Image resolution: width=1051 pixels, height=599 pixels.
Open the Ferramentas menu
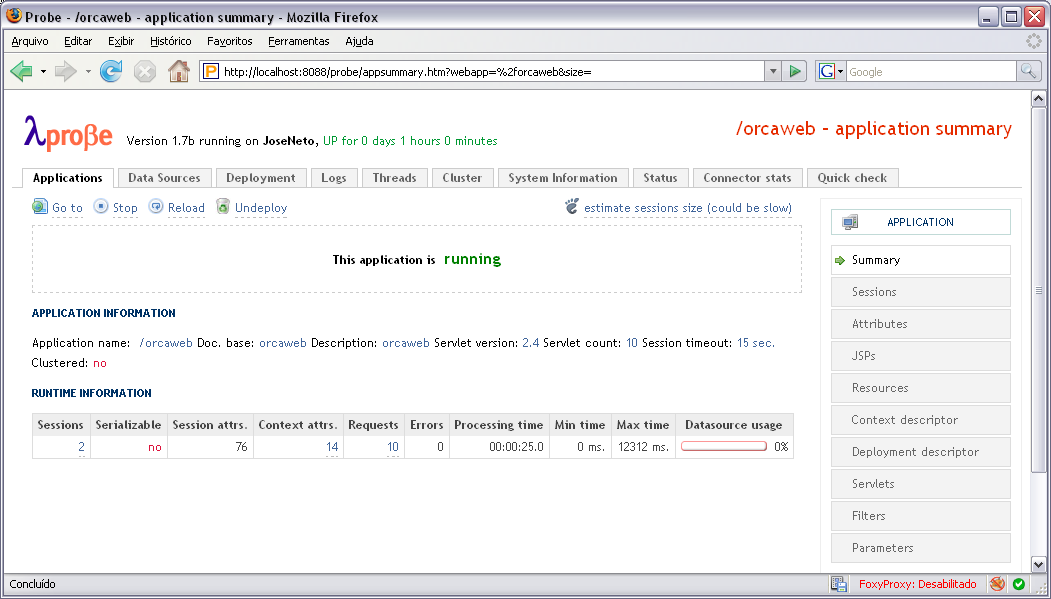pyautogui.click(x=298, y=41)
